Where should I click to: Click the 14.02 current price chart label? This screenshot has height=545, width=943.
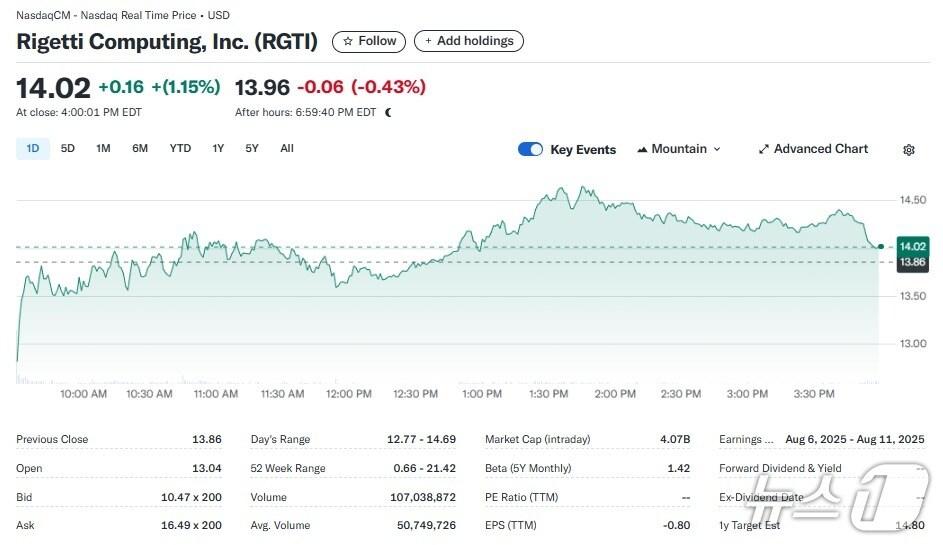tap(912, 246)
